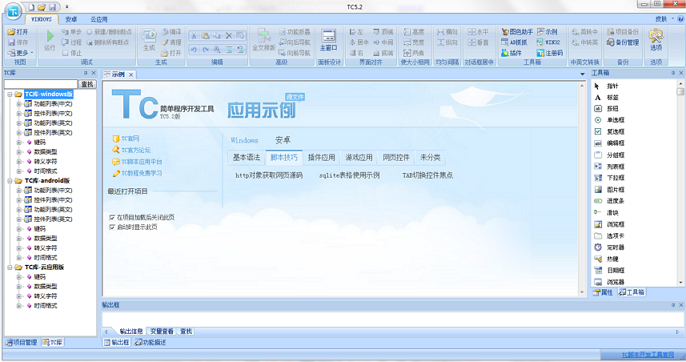Select the 游戏应用 examples tab

[x=359, y=158]
